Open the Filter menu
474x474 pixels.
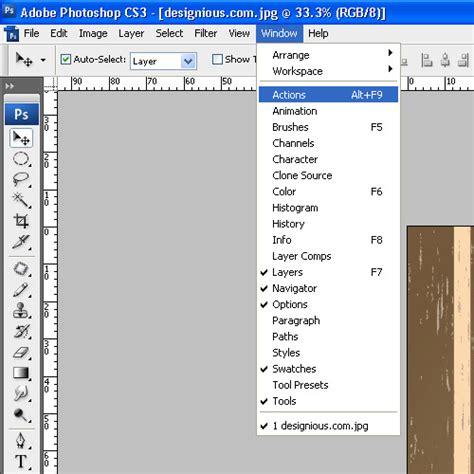[206, 33]
